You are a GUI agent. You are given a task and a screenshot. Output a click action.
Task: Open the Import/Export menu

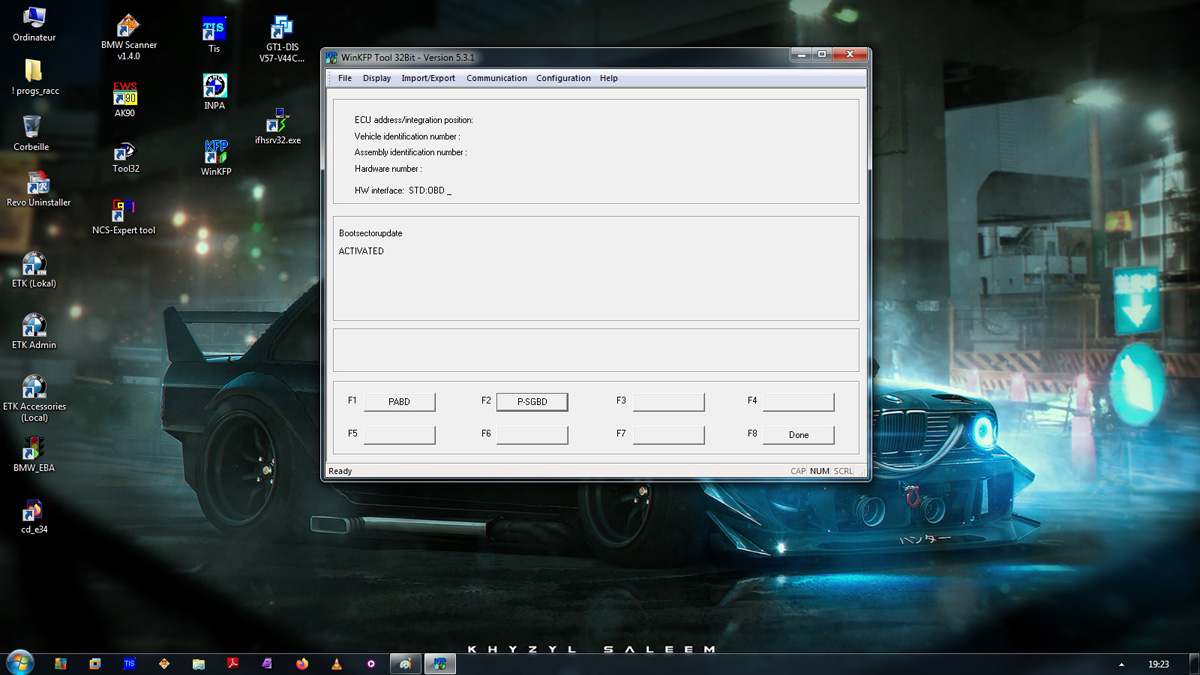428,78
